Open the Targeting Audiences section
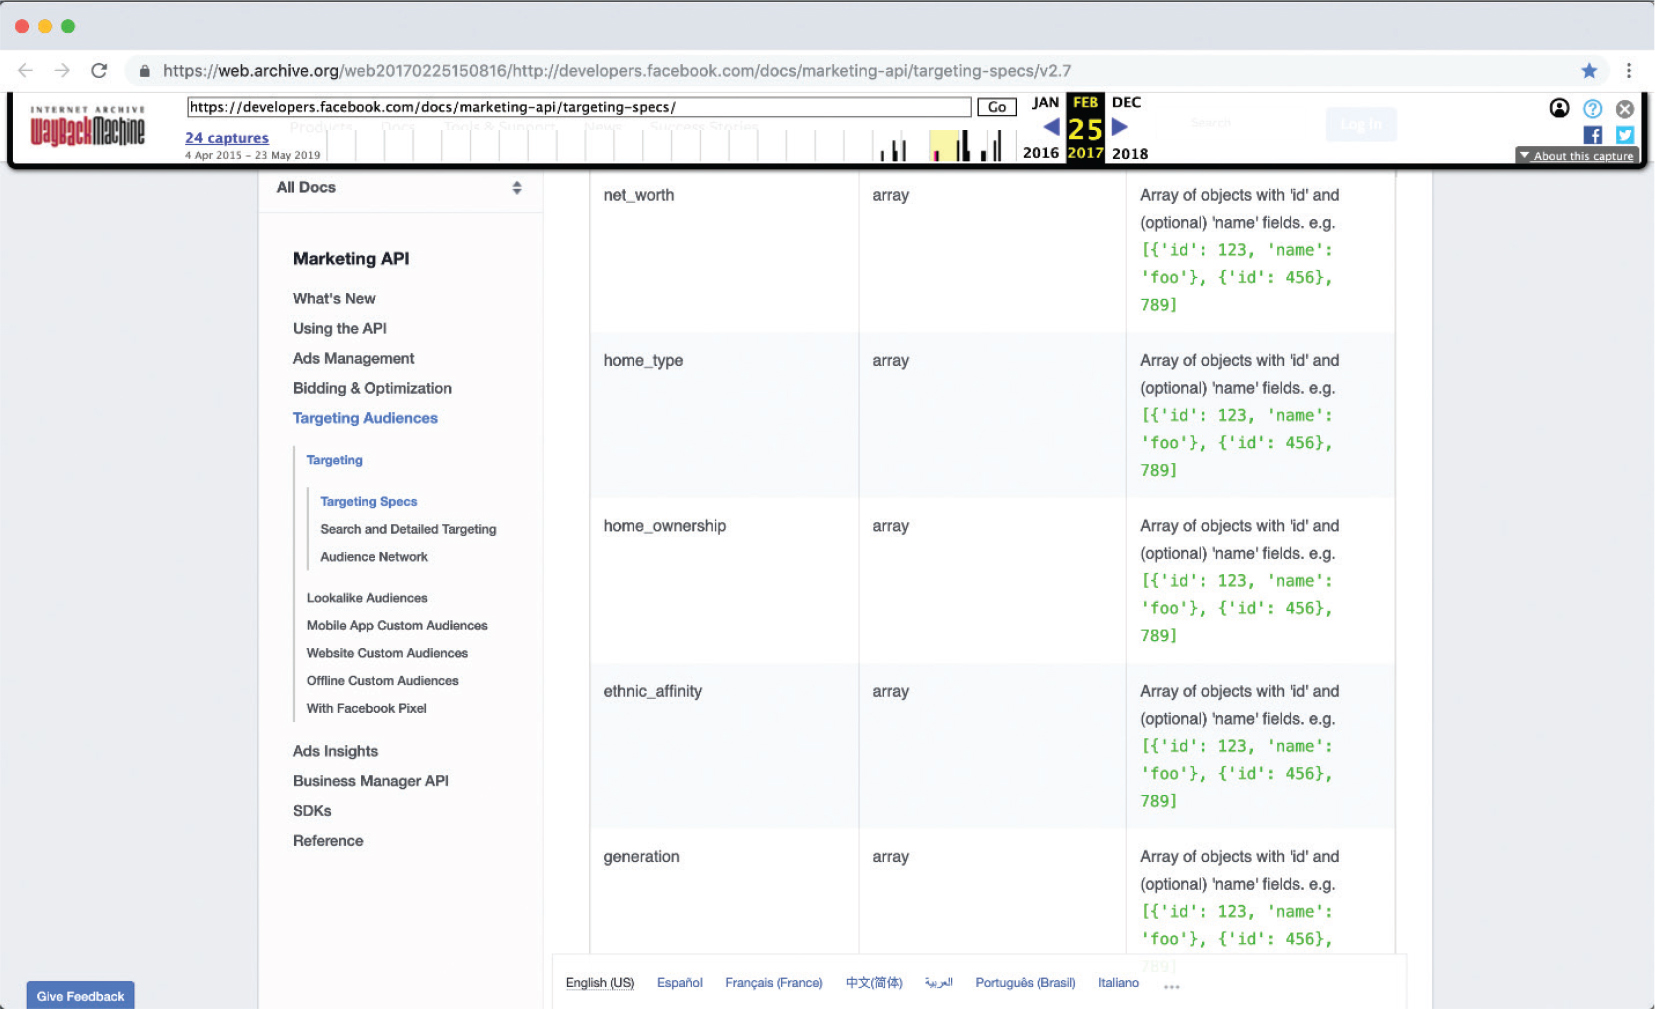Viewport: 1655px width, 1009px height. [365, 418]
